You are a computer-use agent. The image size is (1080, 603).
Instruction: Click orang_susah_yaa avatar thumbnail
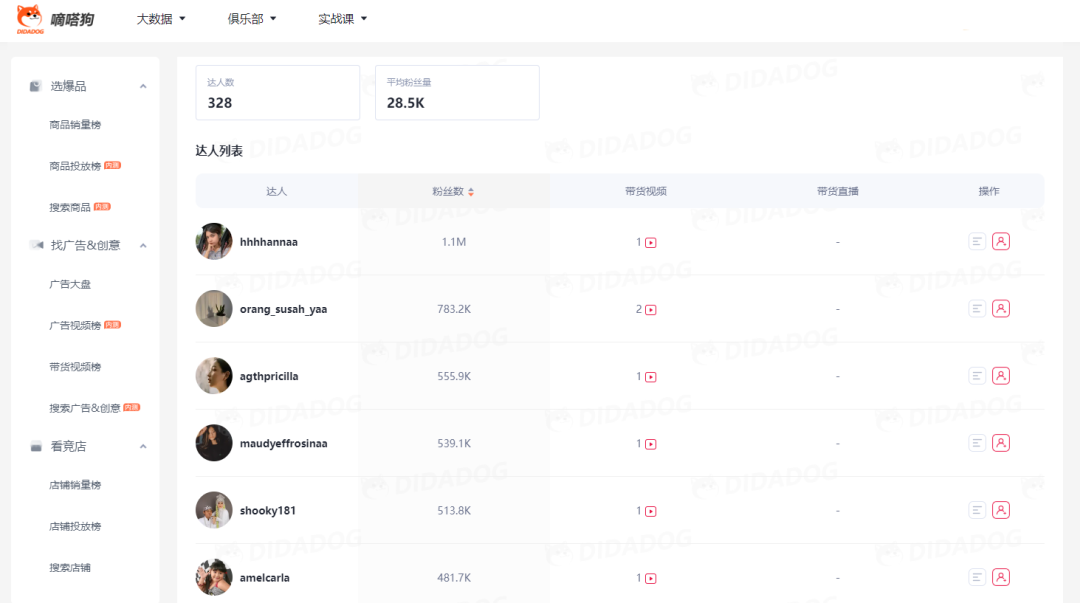pyautogui.click(x=214, y=308)
